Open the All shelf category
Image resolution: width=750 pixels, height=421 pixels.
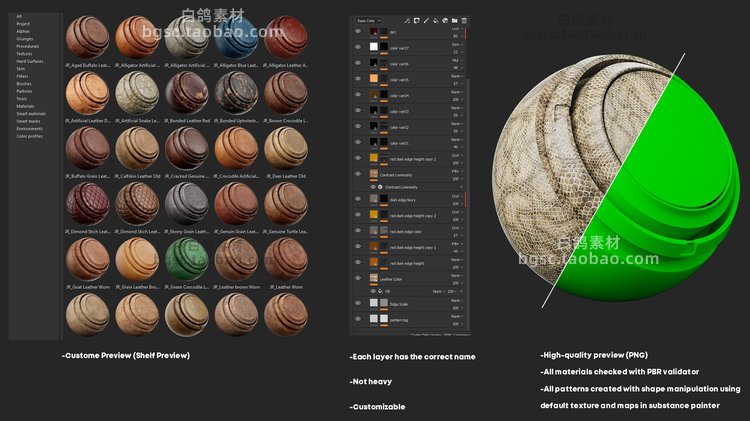[x=19, y=16]
